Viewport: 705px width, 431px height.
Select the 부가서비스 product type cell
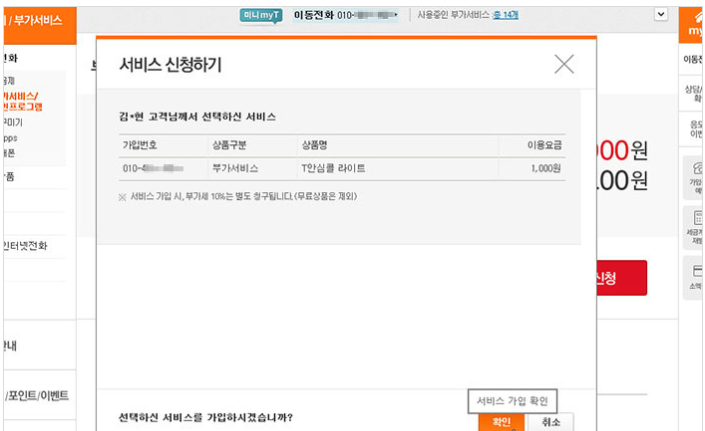click(235, 168)
